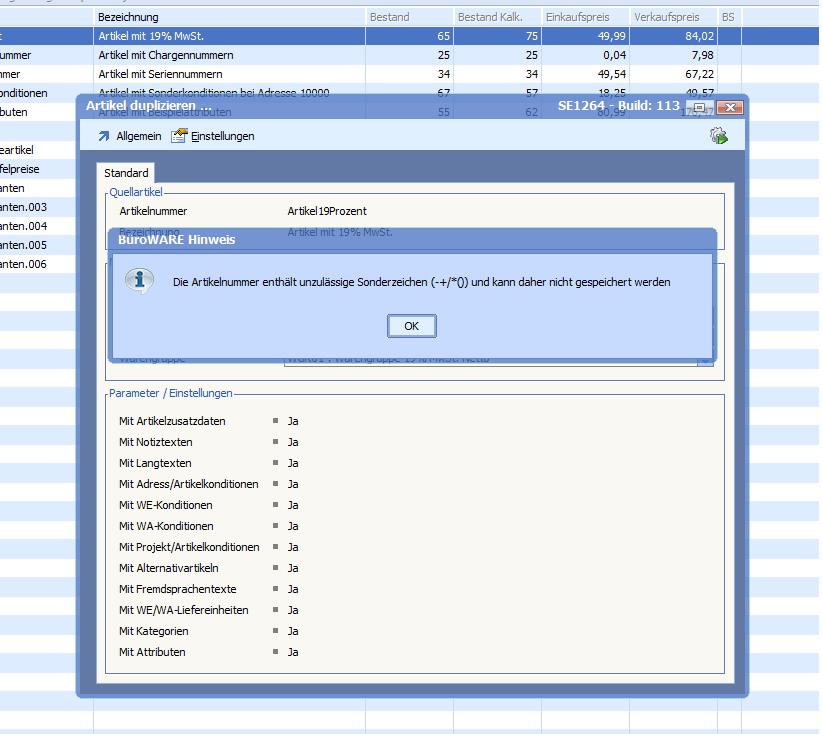Open the Allgemein menu
Viewport: 822px width, 734px height.
(x=138, y=136)
